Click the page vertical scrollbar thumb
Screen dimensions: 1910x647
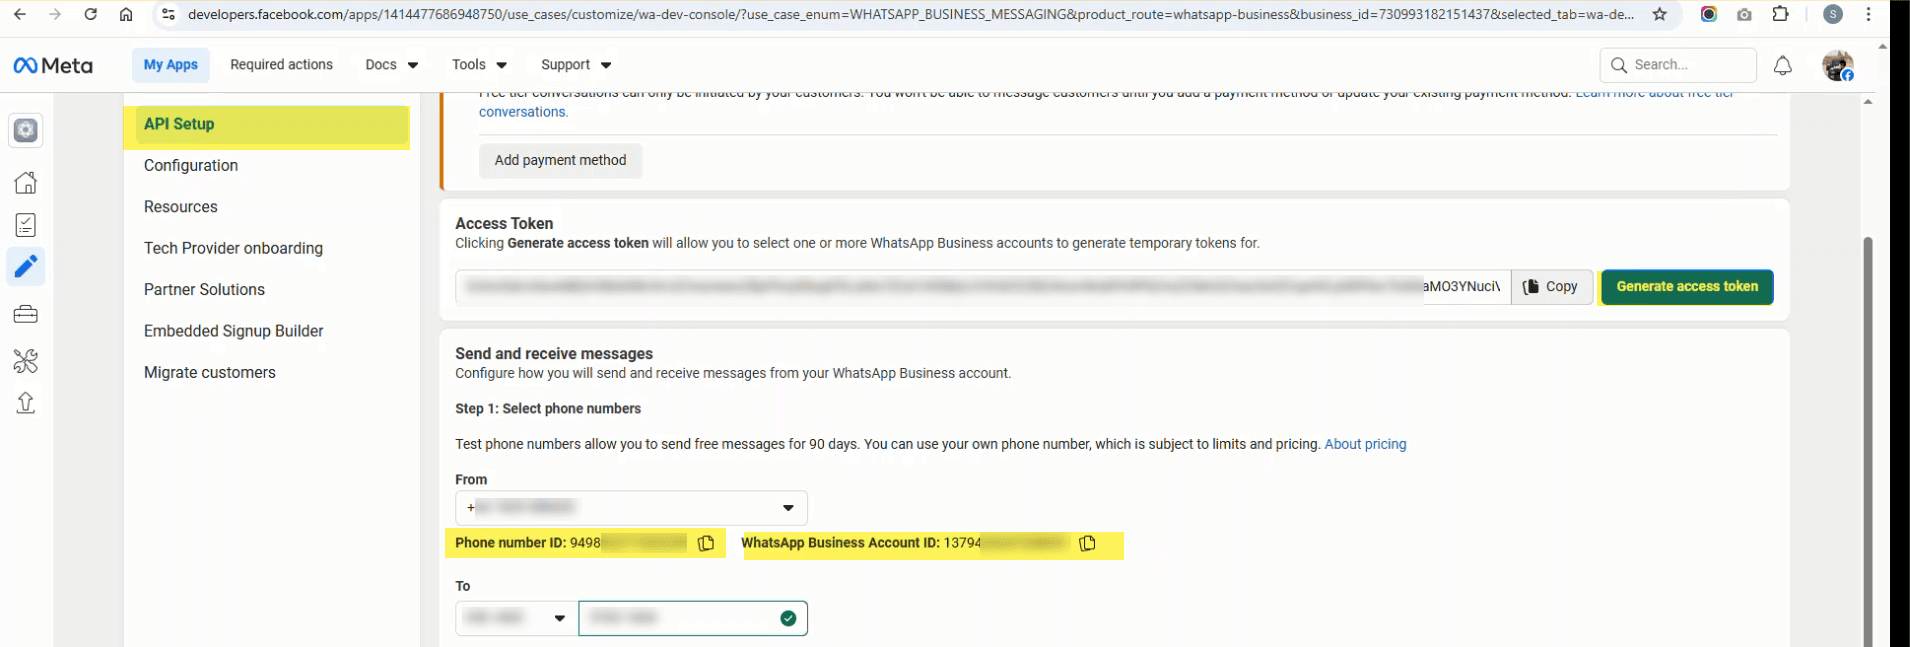click(x=1868, y=440)
